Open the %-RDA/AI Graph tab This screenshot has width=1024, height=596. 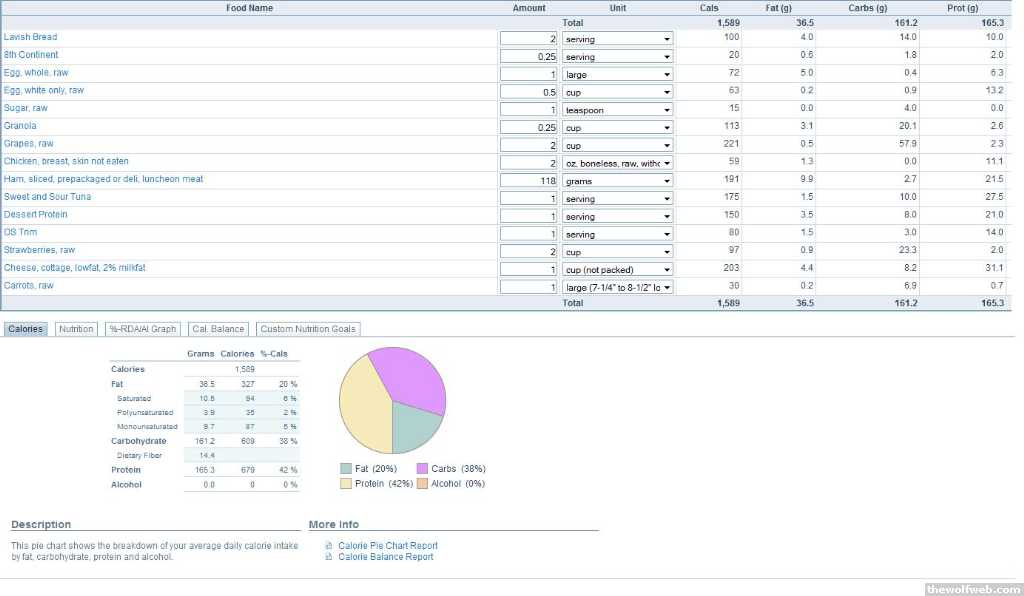tap(142, 329)
